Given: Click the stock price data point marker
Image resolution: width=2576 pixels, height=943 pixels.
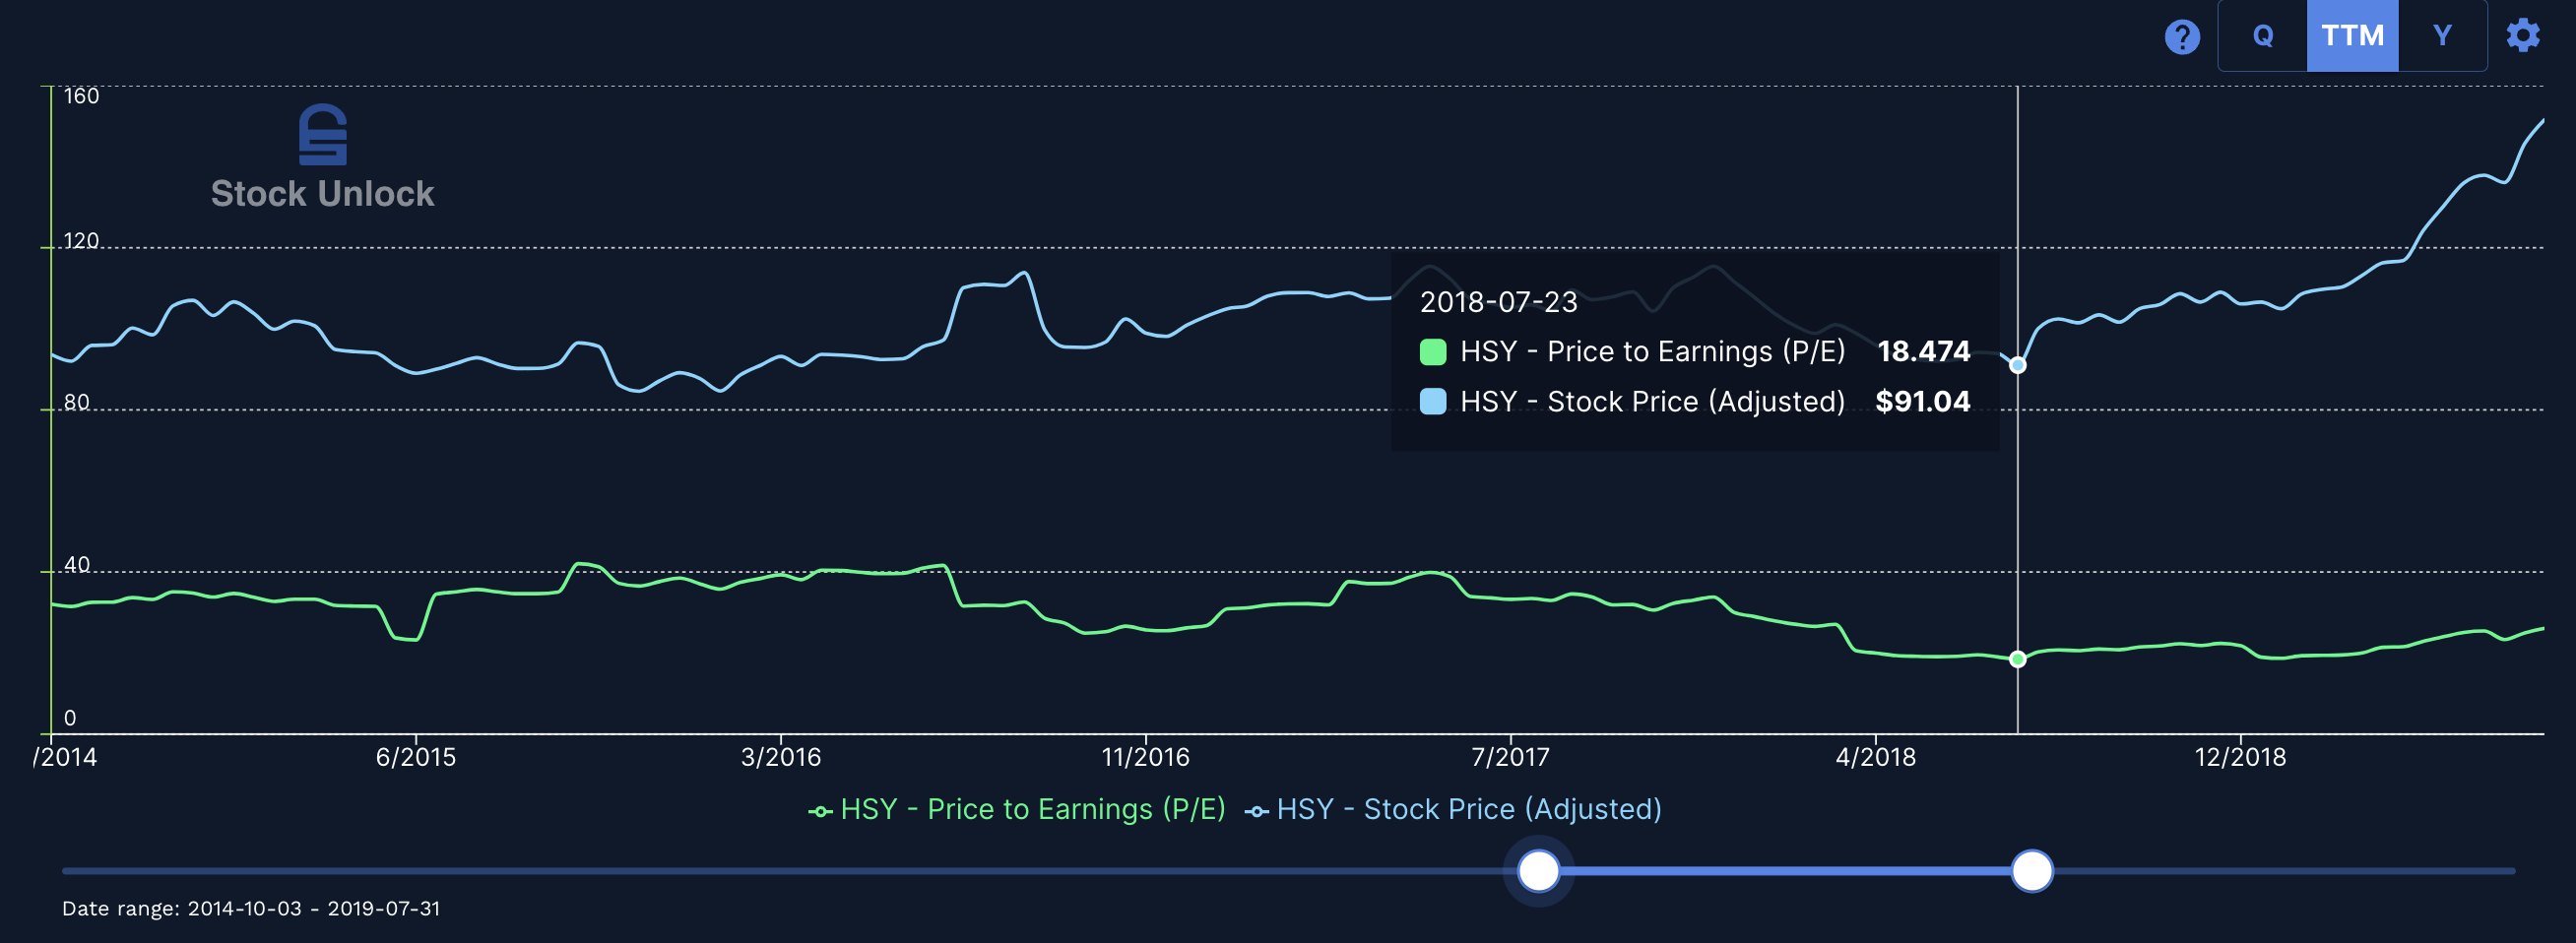Looking at the screenshot, I should 2018,365.
